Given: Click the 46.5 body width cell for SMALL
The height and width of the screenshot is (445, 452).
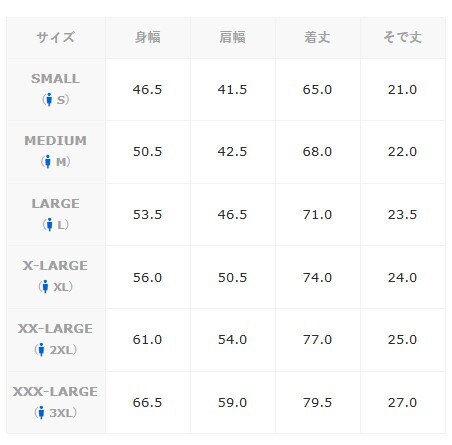Looking at the screenshot, I should click(147, 89).
